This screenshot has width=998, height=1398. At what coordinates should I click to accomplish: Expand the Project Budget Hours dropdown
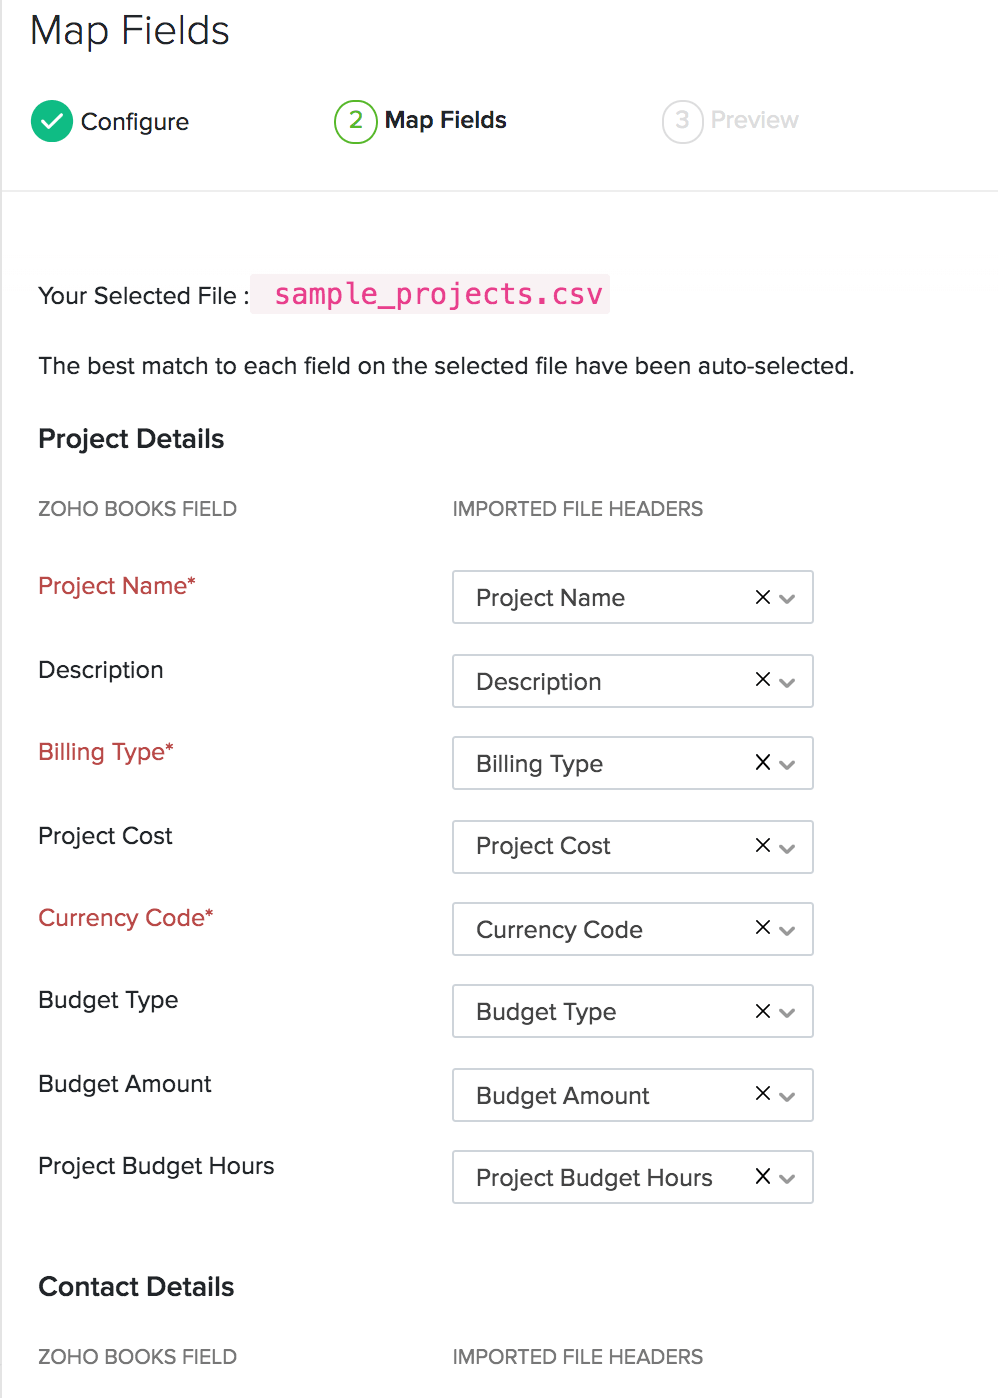point(787,1177)
